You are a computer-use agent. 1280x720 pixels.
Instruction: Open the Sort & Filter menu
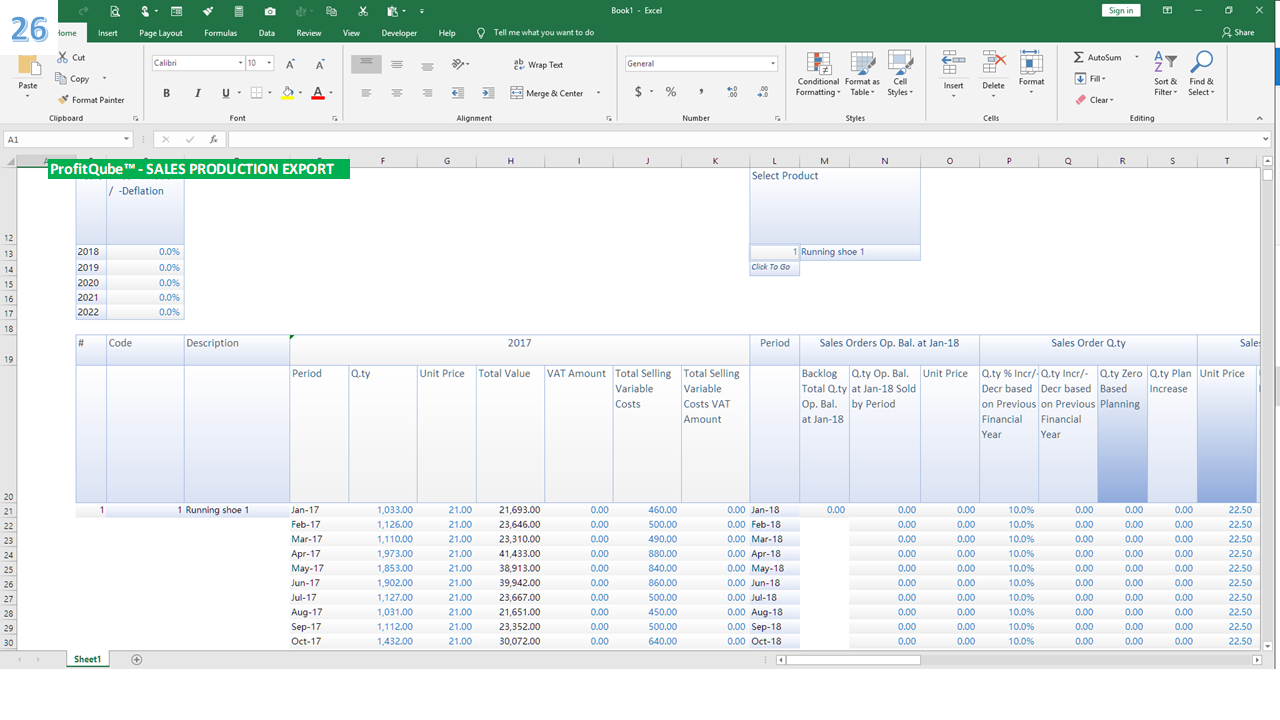pyautogui.click(x=1166, y=74)
